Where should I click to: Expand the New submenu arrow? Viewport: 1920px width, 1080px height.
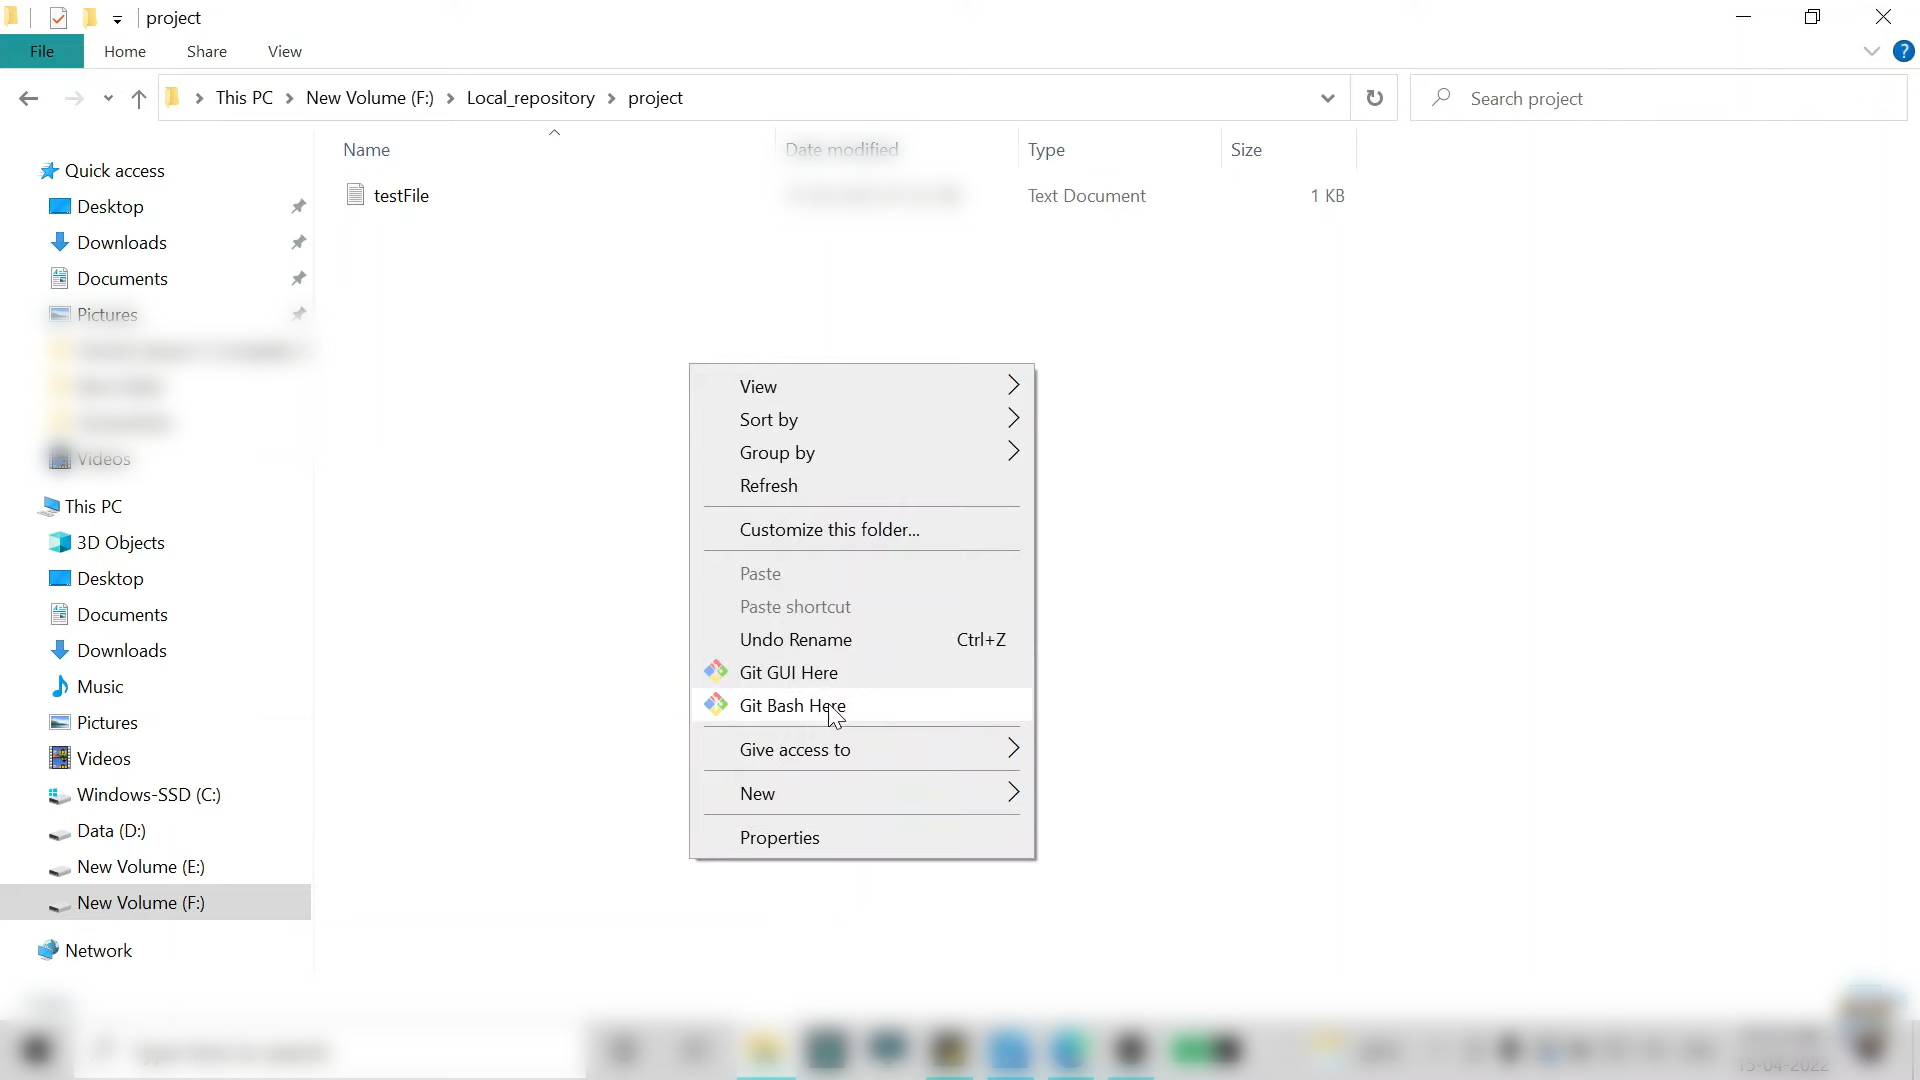tap(1013, 792)
